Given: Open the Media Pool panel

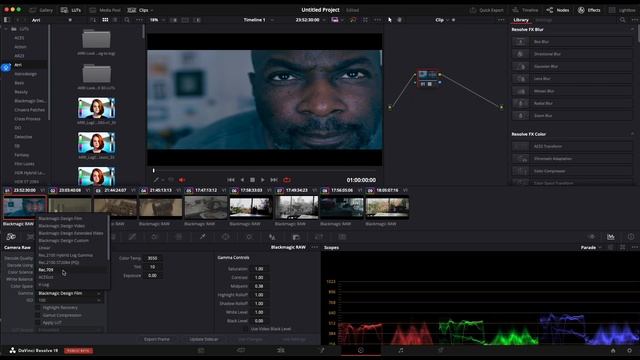Looking at the screenshot, I should (x=105, y=10).
